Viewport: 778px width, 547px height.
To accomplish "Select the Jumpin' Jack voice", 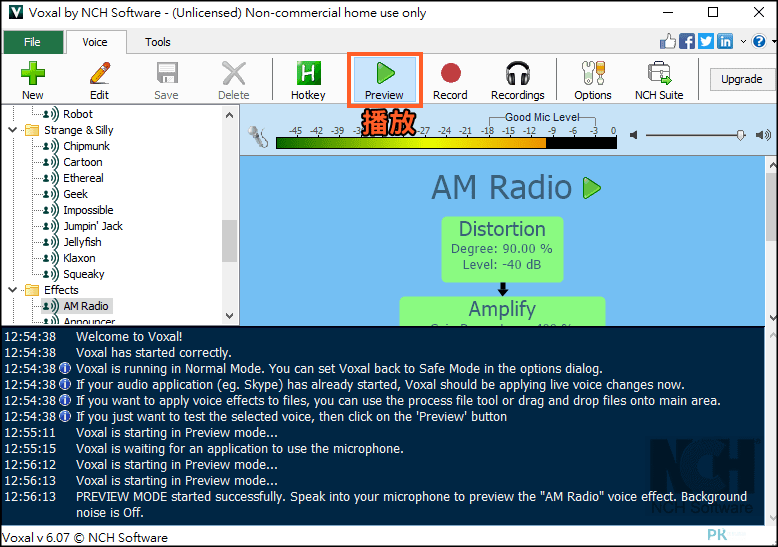I will click(x=93, y=226).
